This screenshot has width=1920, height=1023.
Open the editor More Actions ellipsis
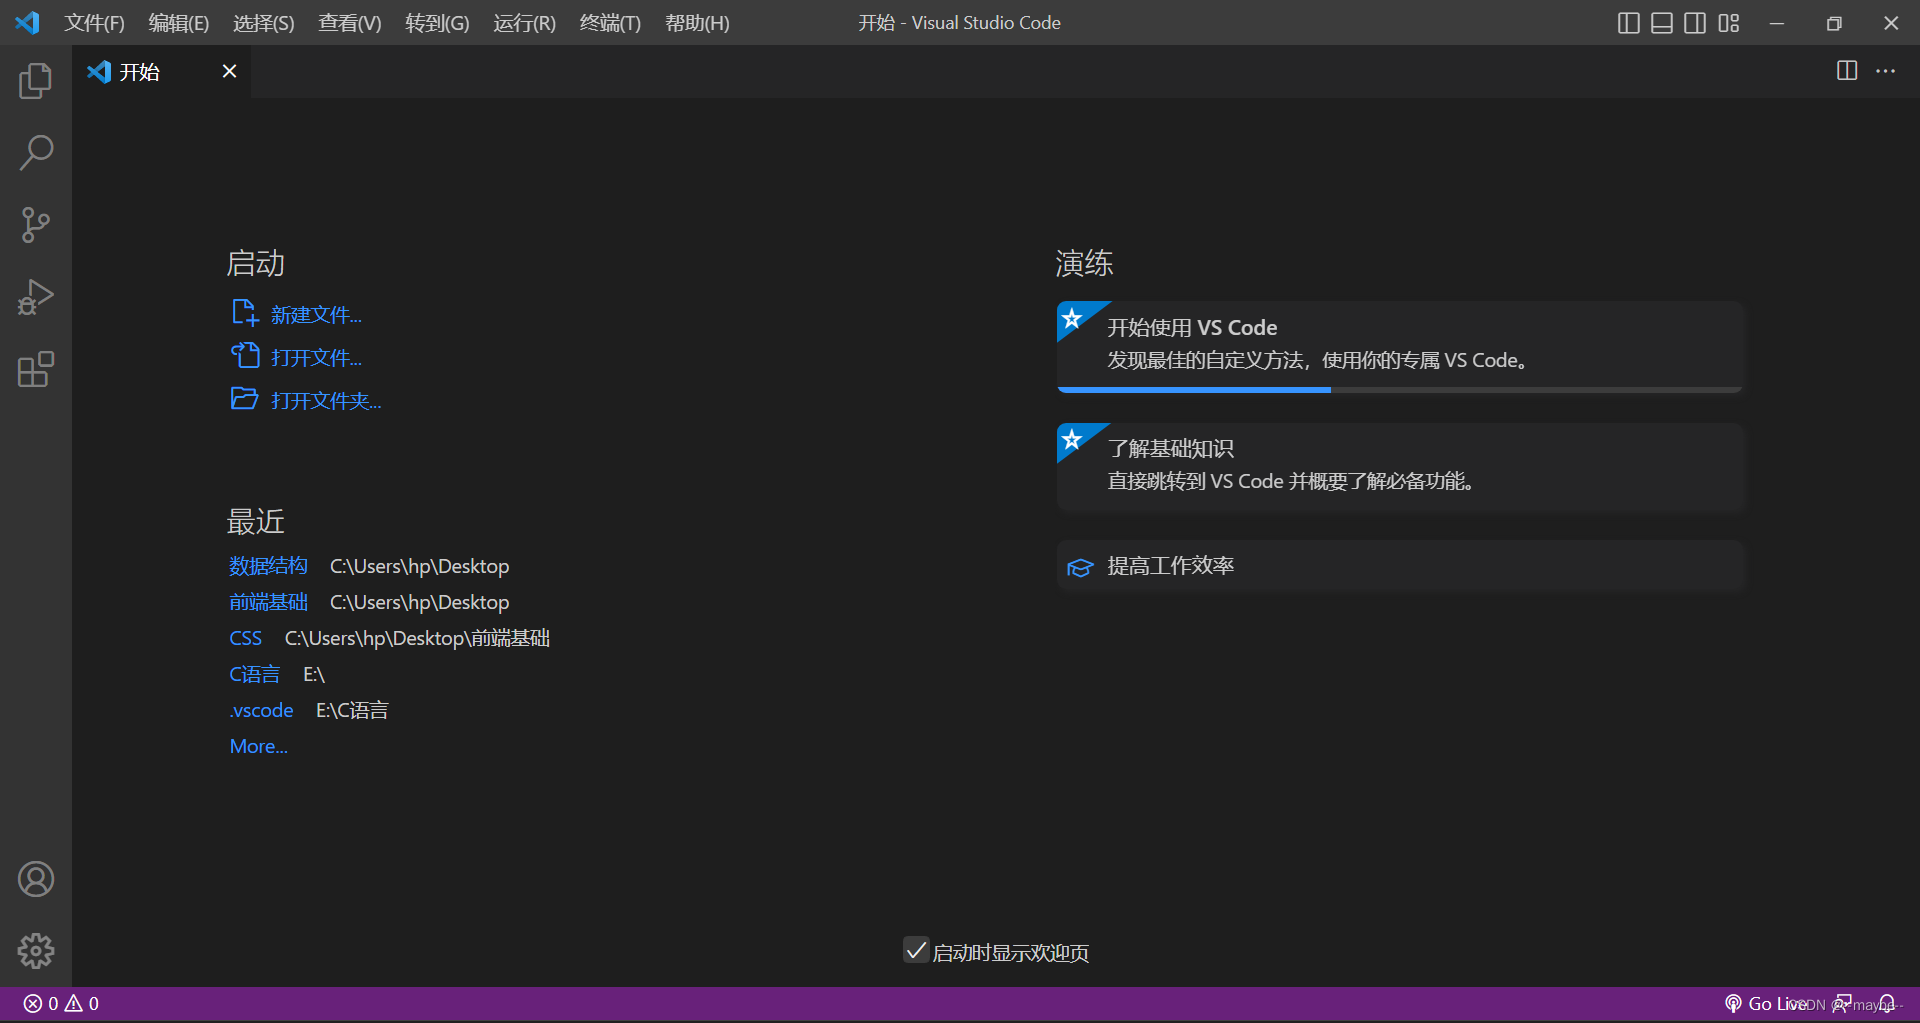pyautogui.click(x=1885, y=71)
